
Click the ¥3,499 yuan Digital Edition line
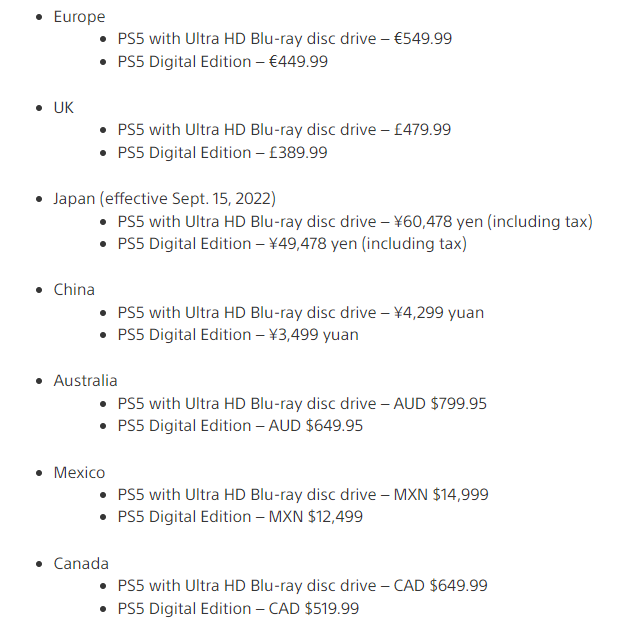pyautogui.click(x=238, y=335)
